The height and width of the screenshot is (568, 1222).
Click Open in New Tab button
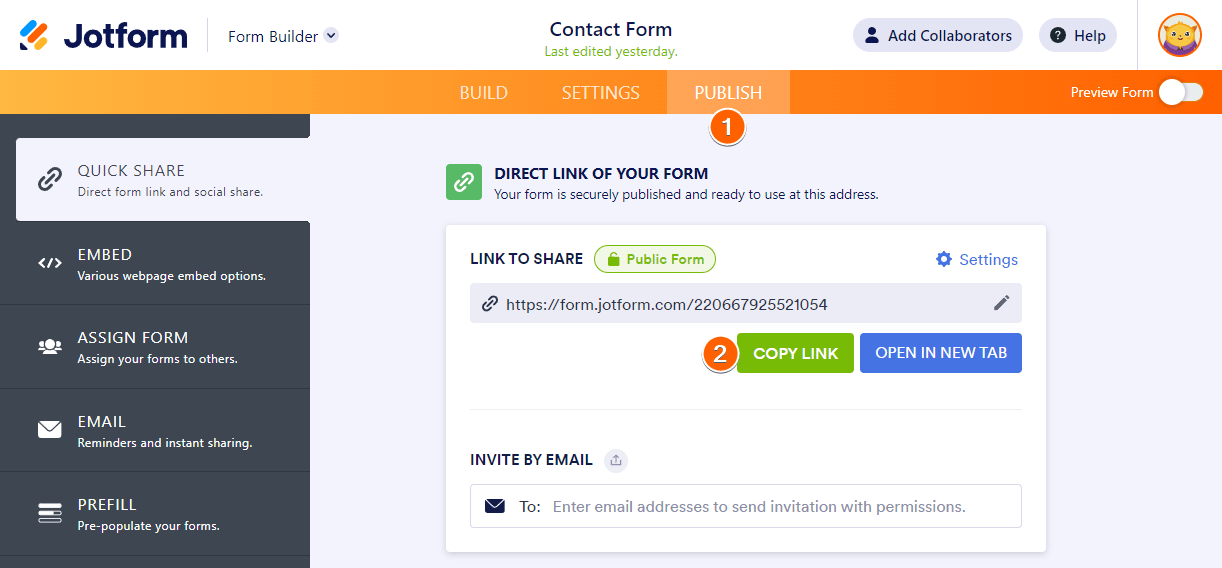pyautogui.click(x=940, y=353)
